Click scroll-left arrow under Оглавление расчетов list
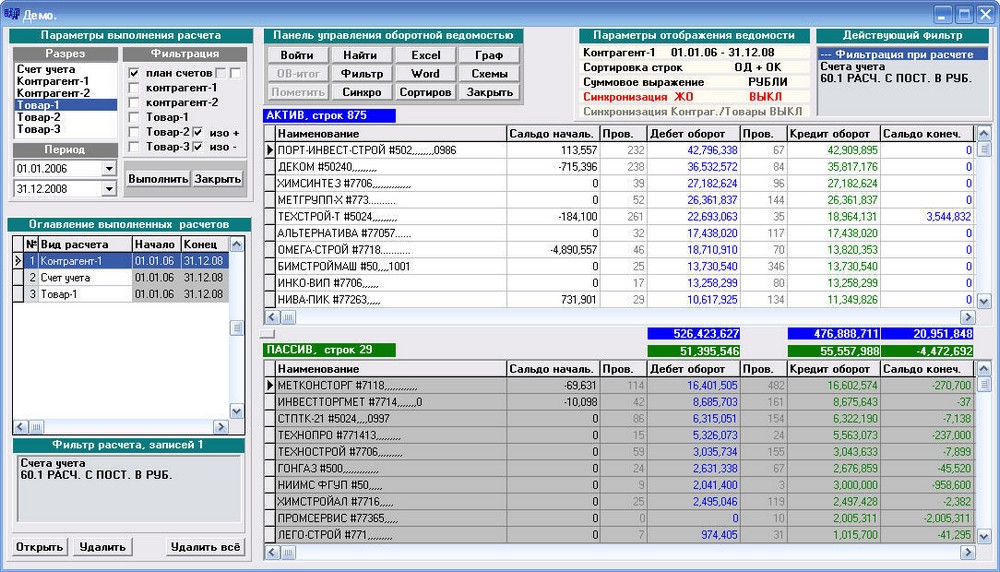 pos(20,427)
